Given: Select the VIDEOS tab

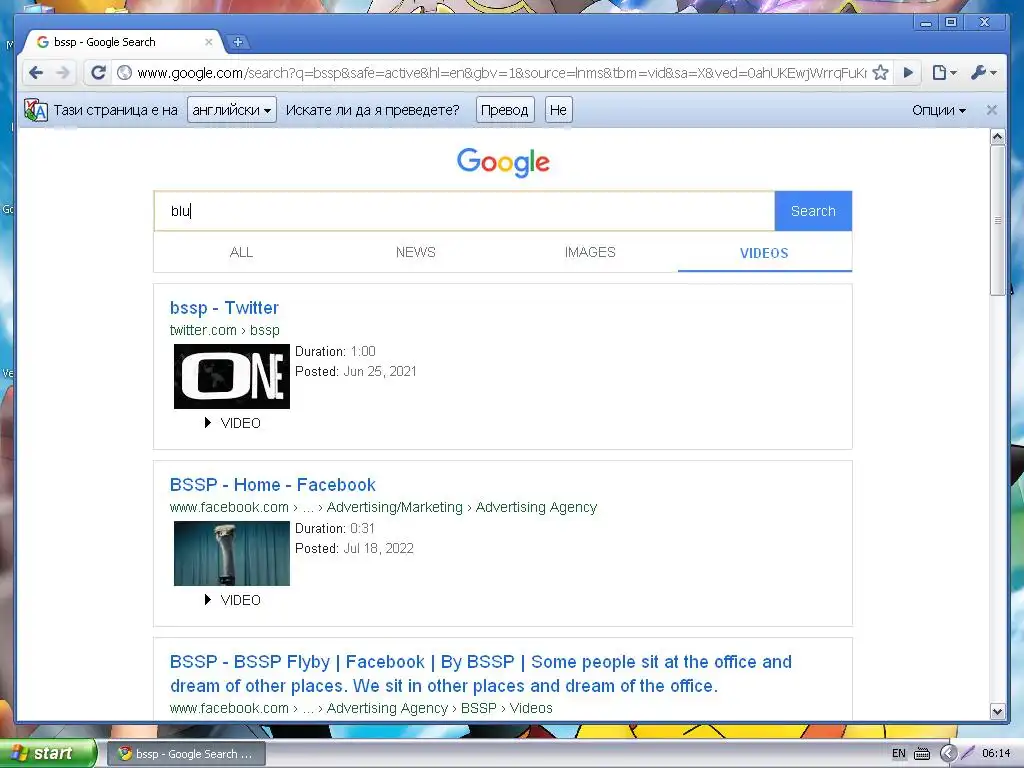Looking at the screenshot, I should 764,253.
